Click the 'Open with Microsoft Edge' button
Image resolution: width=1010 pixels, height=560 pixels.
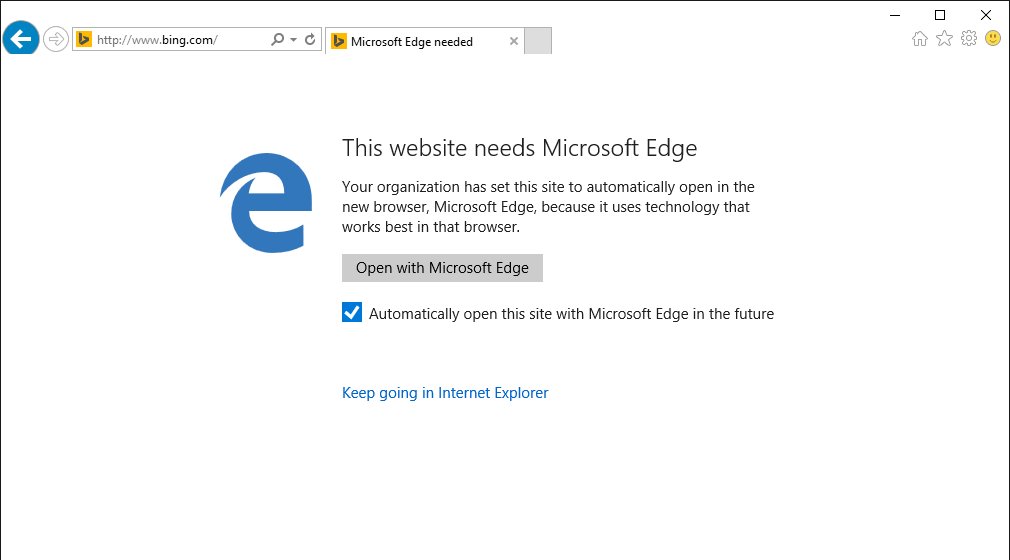(x=442, y=268)
